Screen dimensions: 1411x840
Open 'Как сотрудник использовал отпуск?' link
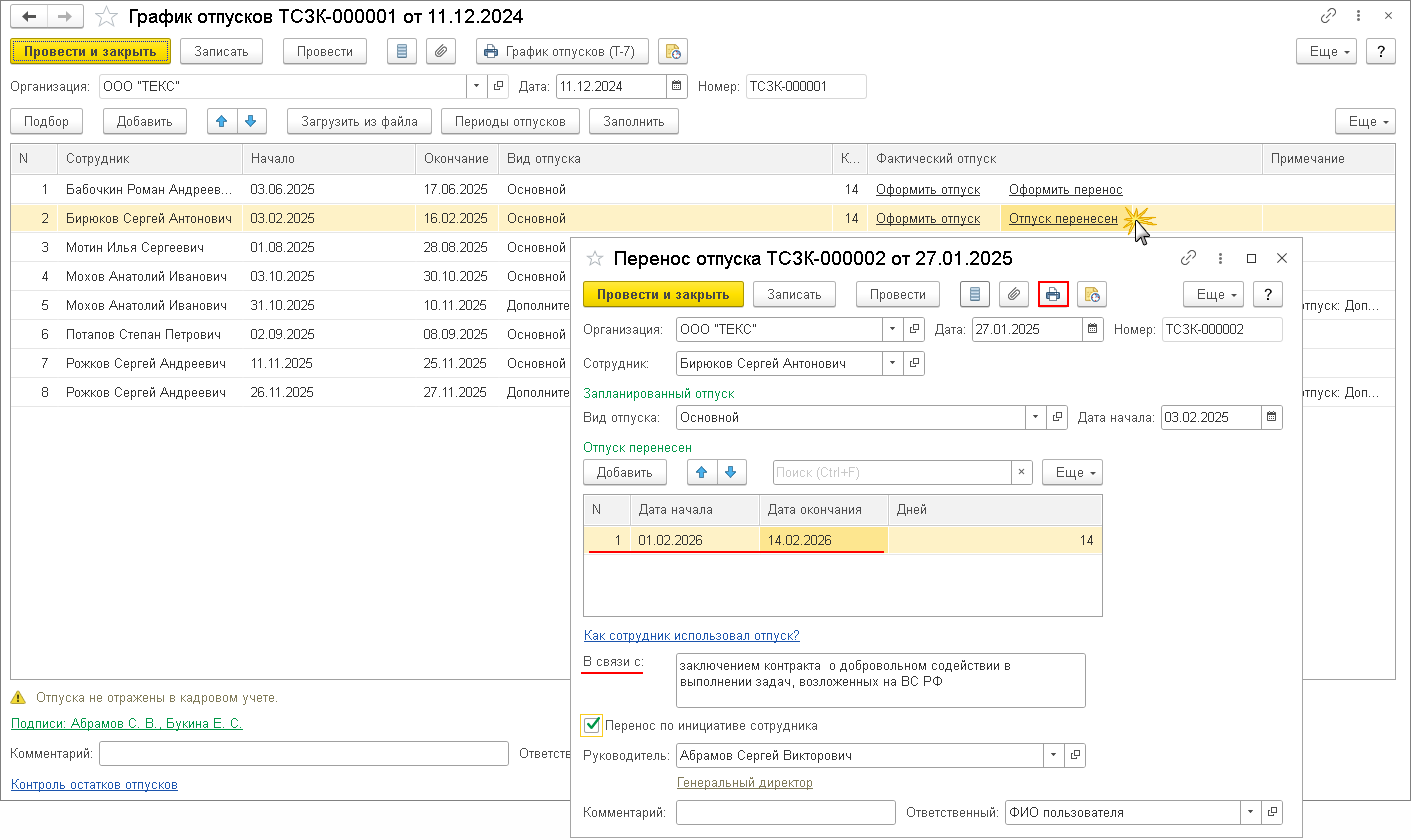pos(691,635)
